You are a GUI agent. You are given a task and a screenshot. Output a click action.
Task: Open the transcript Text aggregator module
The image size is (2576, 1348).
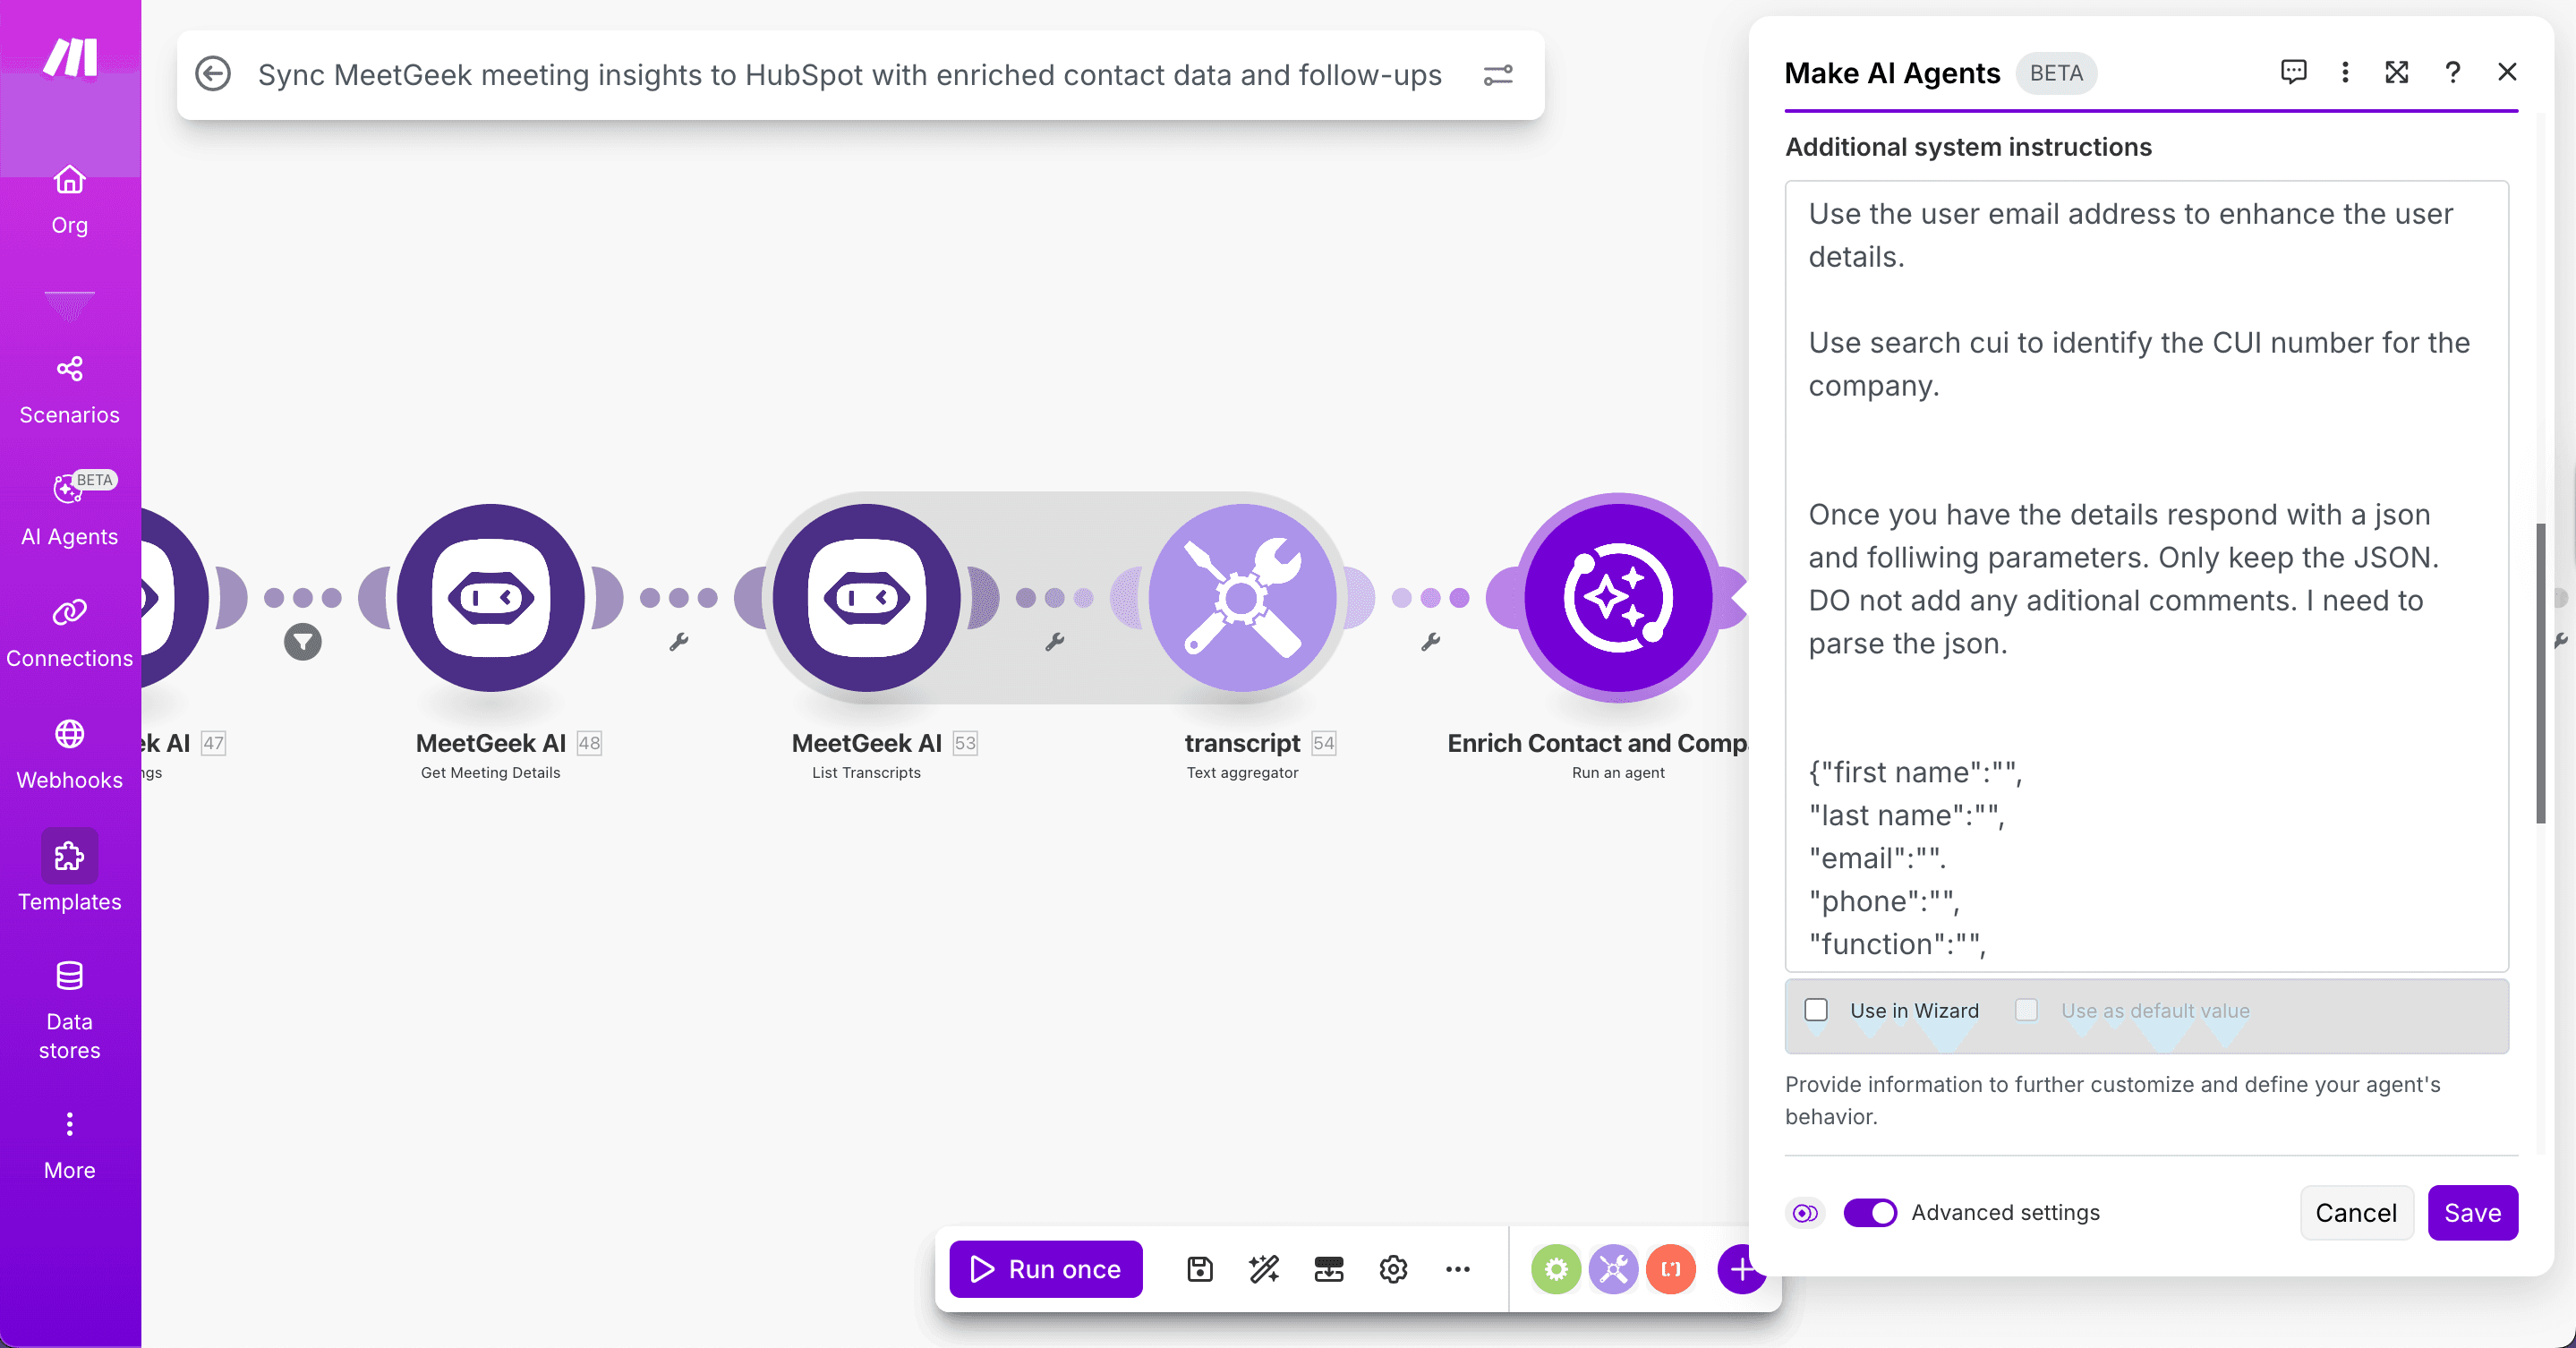coord(1241,597)
